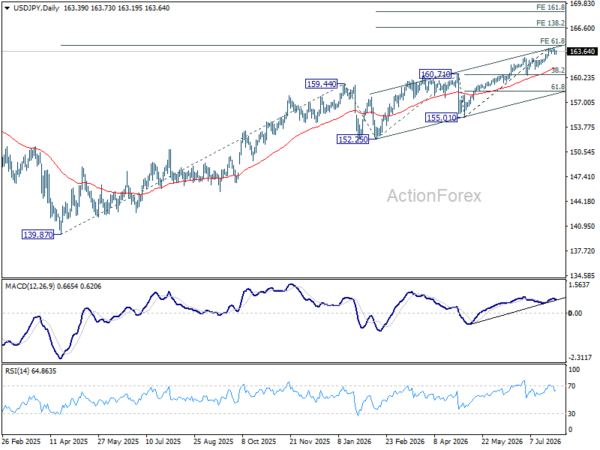Click the 8 Apr 2026 date label

450,442
